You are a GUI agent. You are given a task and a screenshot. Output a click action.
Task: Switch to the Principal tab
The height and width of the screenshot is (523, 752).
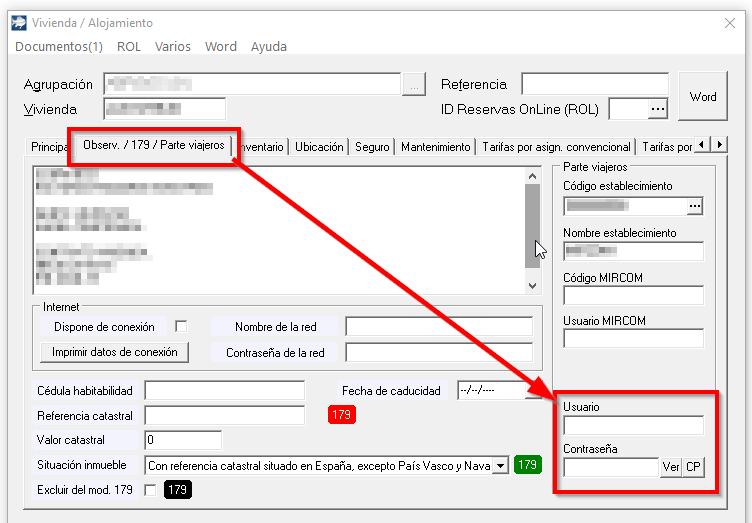pyautogui.click(x=48, y=147)
